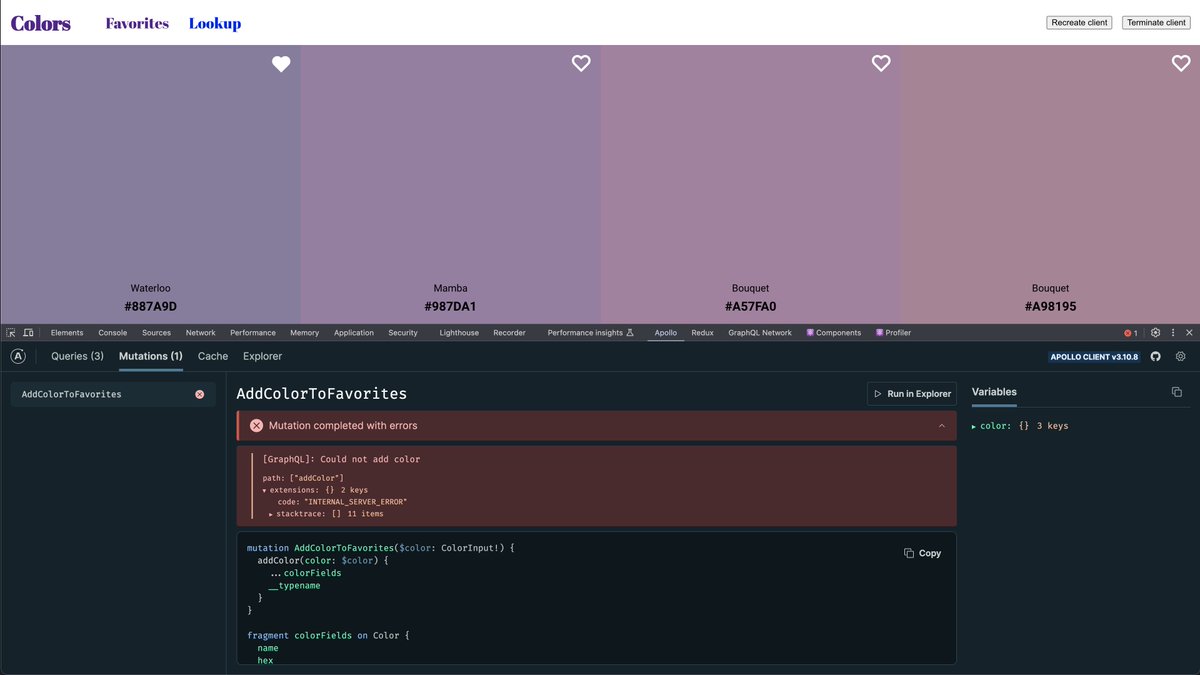Click the Apollo Client v3.10.8 badge
Screen dimensions: 1200x675
coord(1094,357)
